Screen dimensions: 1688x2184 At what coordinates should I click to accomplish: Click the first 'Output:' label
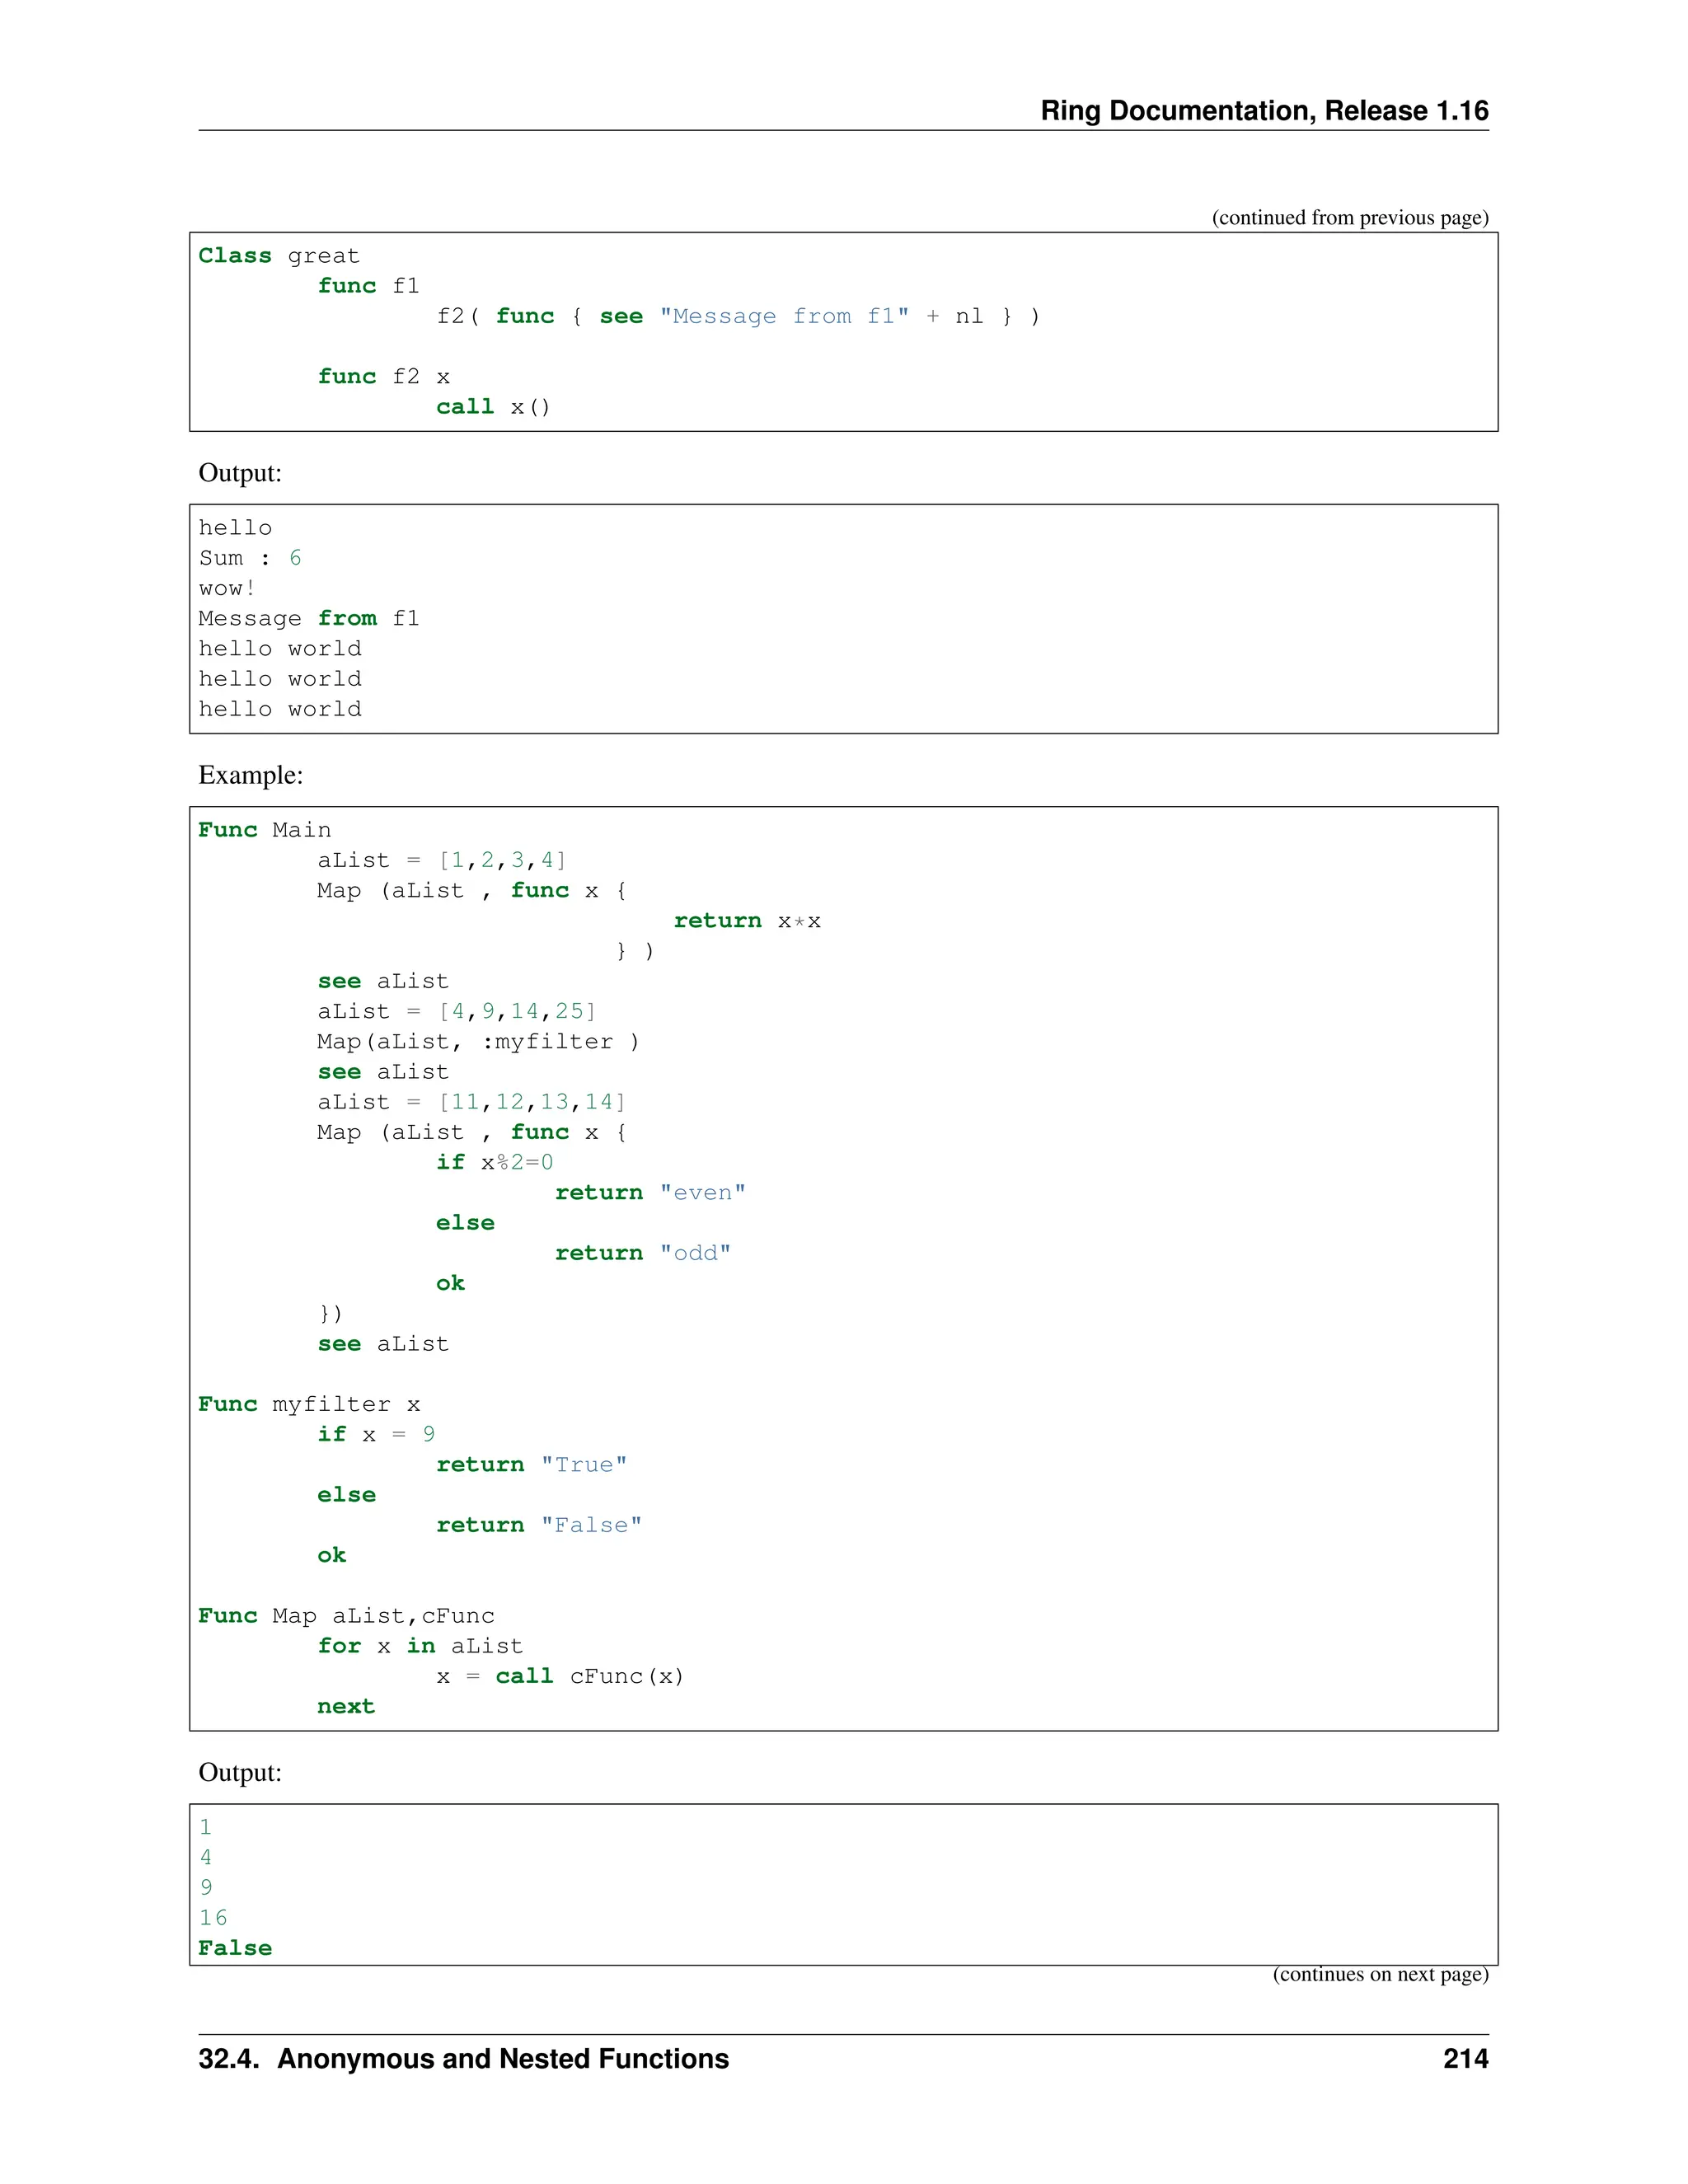[x=240, y=473]
